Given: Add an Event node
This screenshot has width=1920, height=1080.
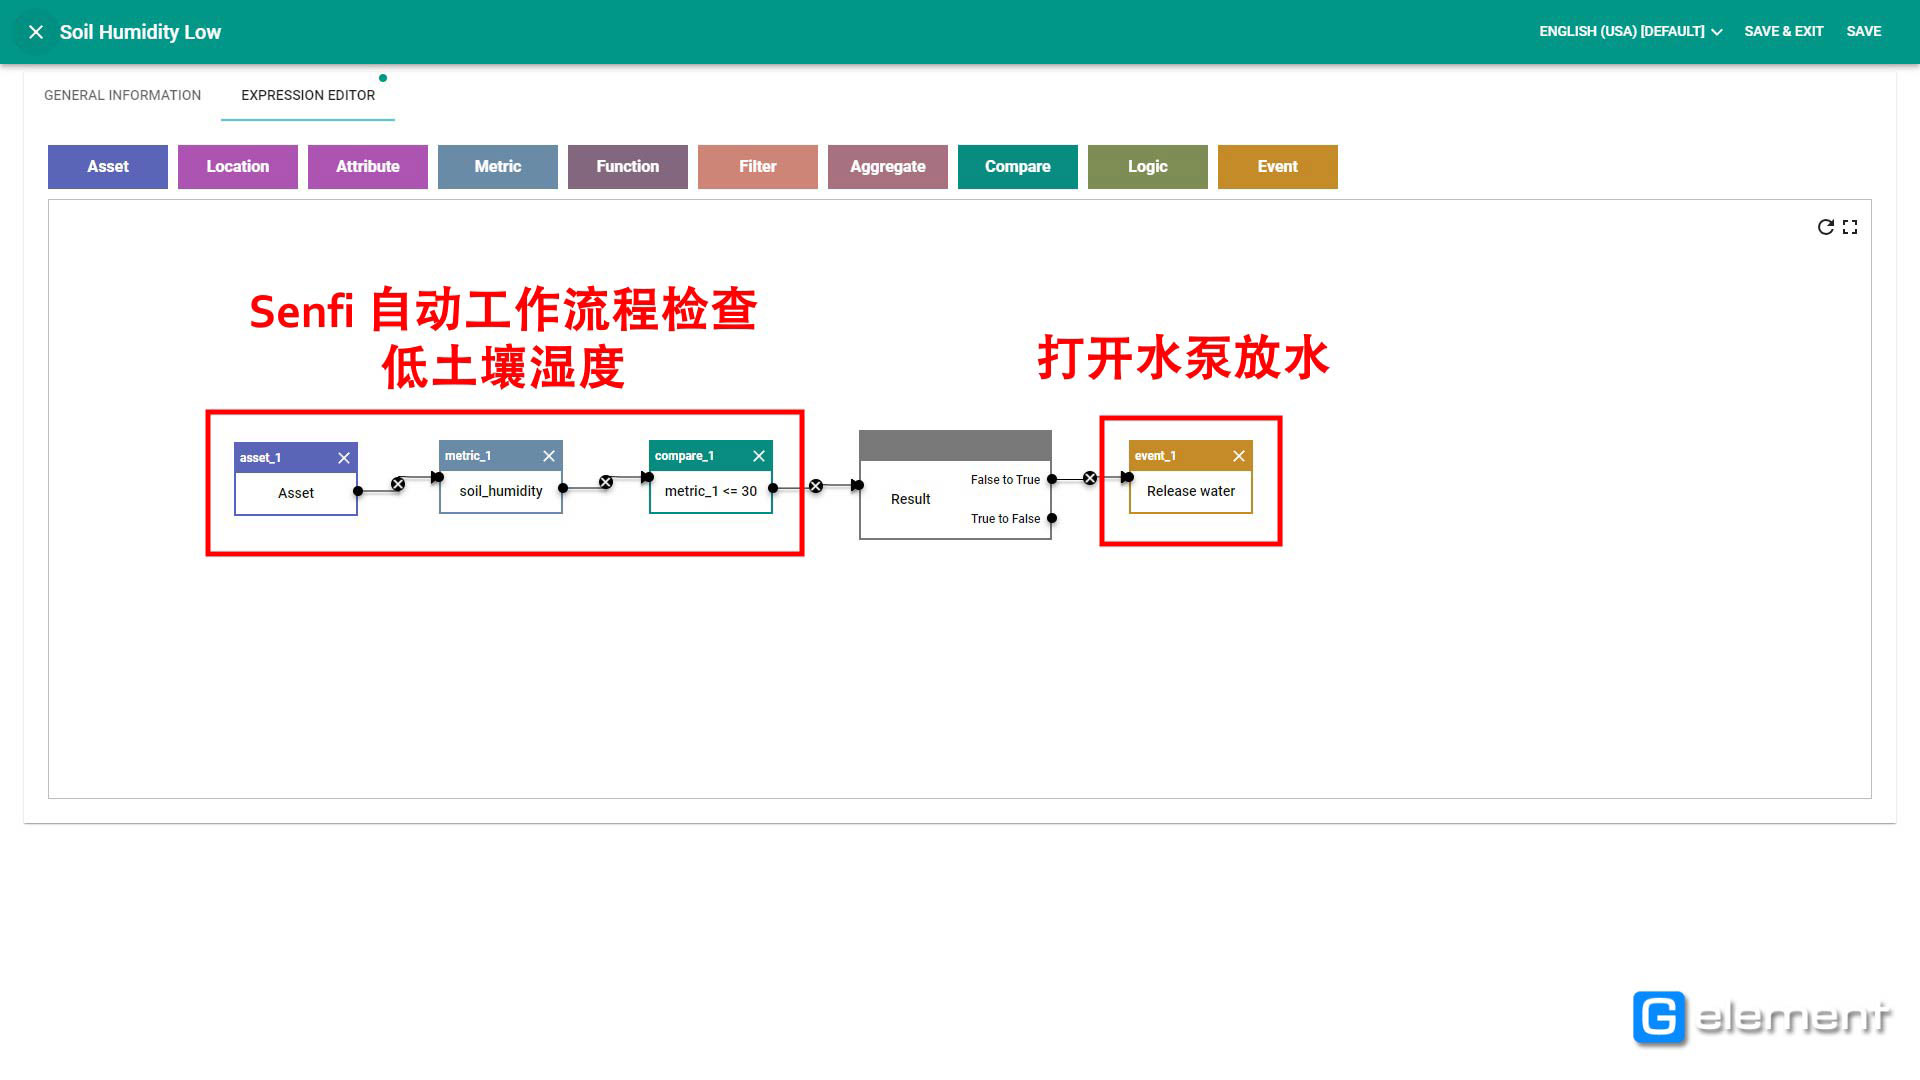Looking at the screenshot, I should point(1278,167).
